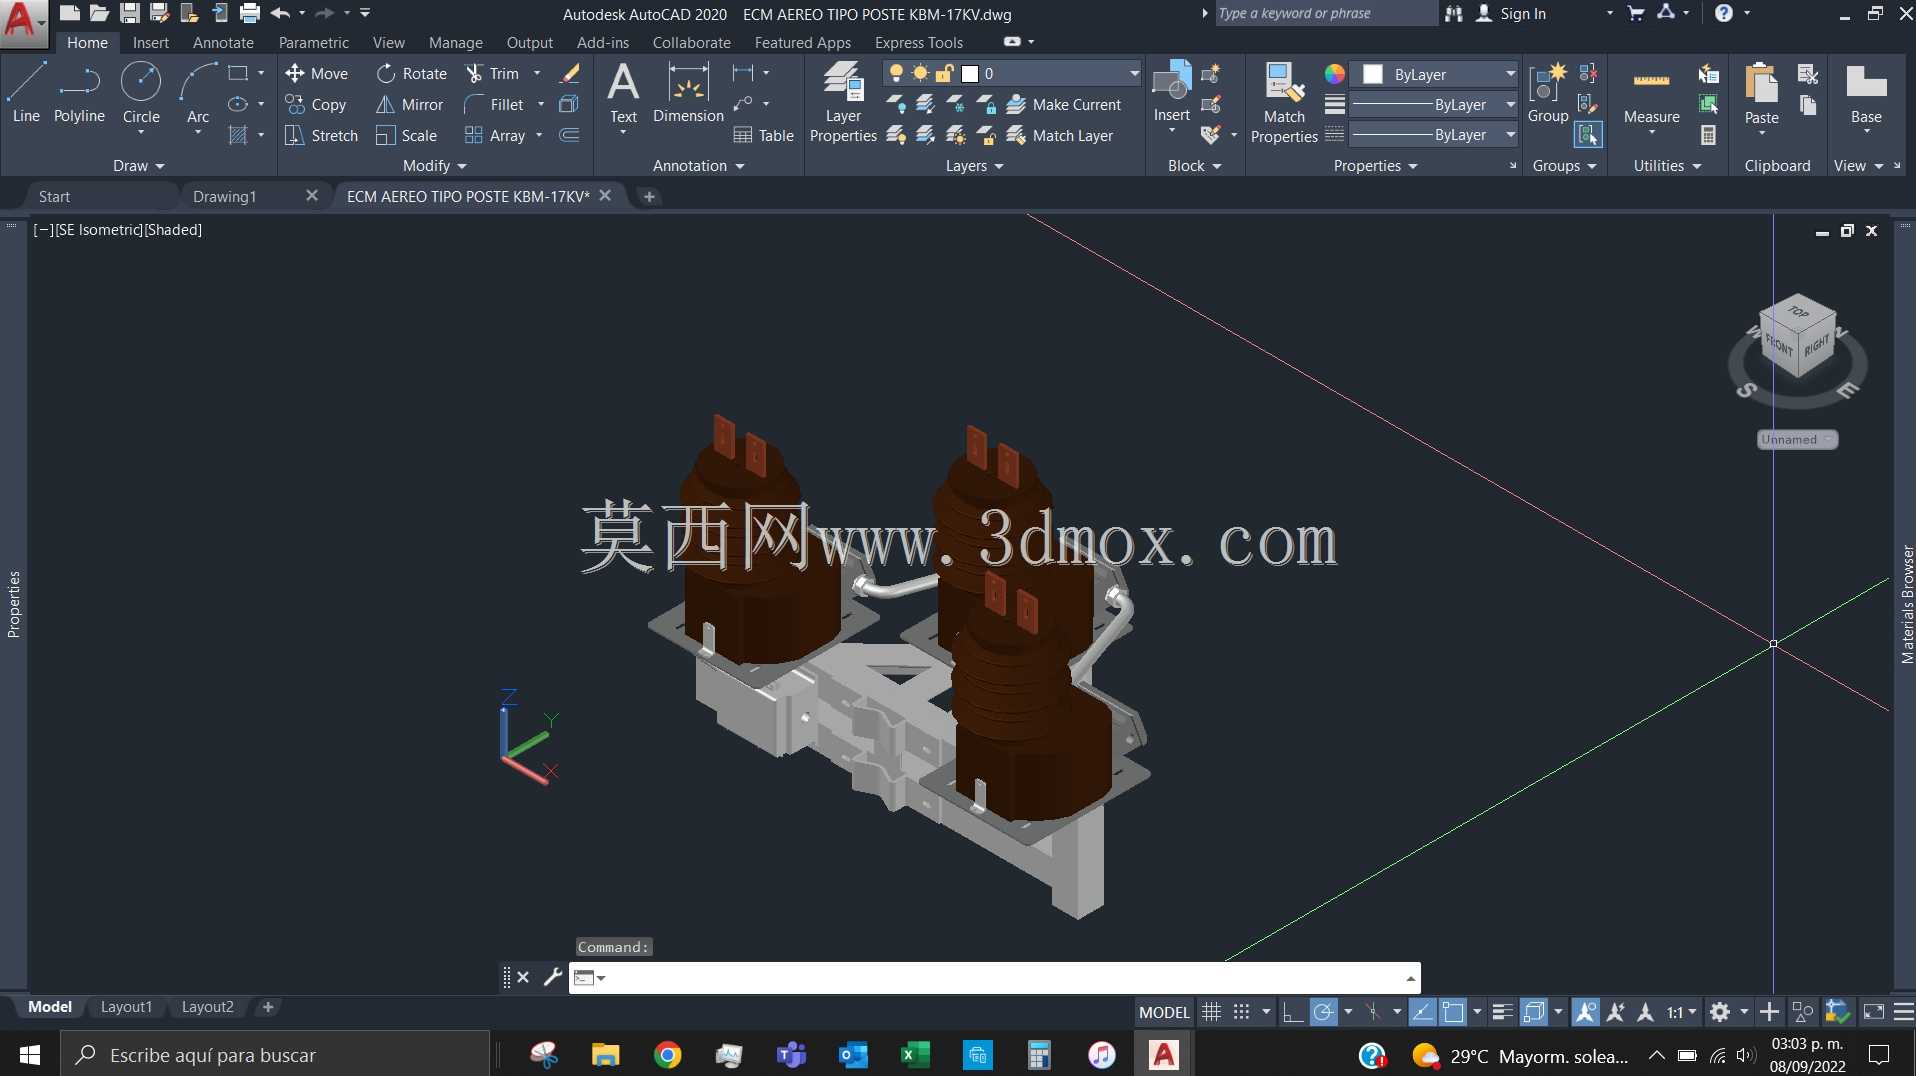
Task: Open the Shaded visual style control
Action: click(173, 230)
